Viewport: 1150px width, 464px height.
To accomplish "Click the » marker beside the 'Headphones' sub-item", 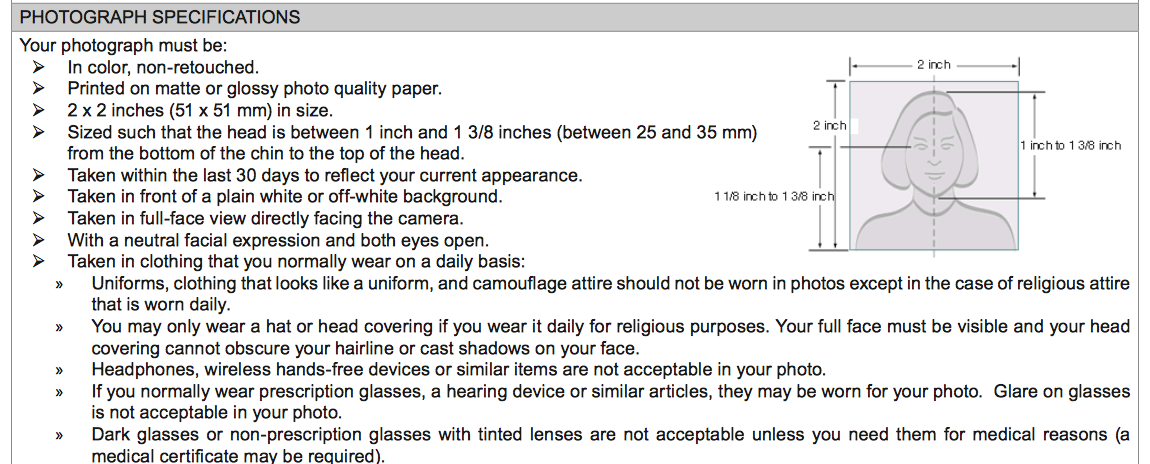I will pyautogui.click(x=59, y=370).
